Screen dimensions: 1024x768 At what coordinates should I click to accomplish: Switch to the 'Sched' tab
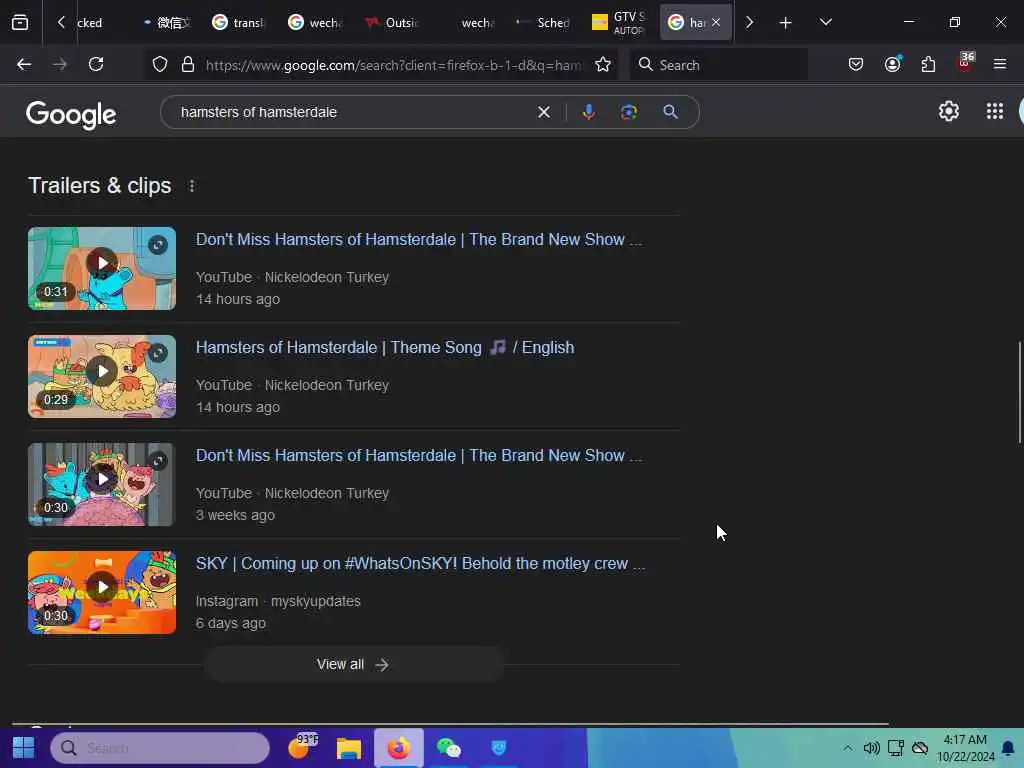543,23
